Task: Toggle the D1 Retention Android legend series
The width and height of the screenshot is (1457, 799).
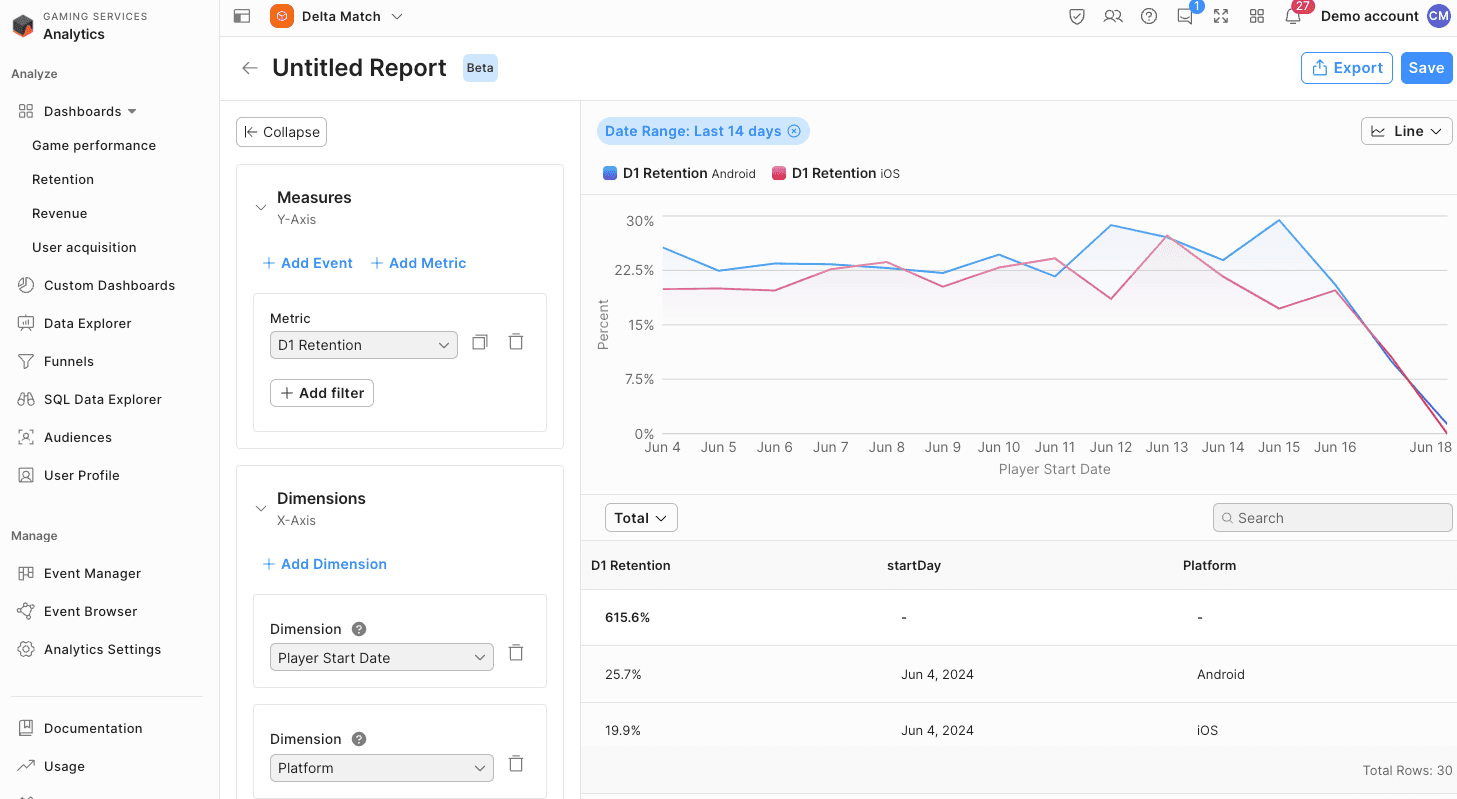Action: pyautogui.click(x=680, y=174)
